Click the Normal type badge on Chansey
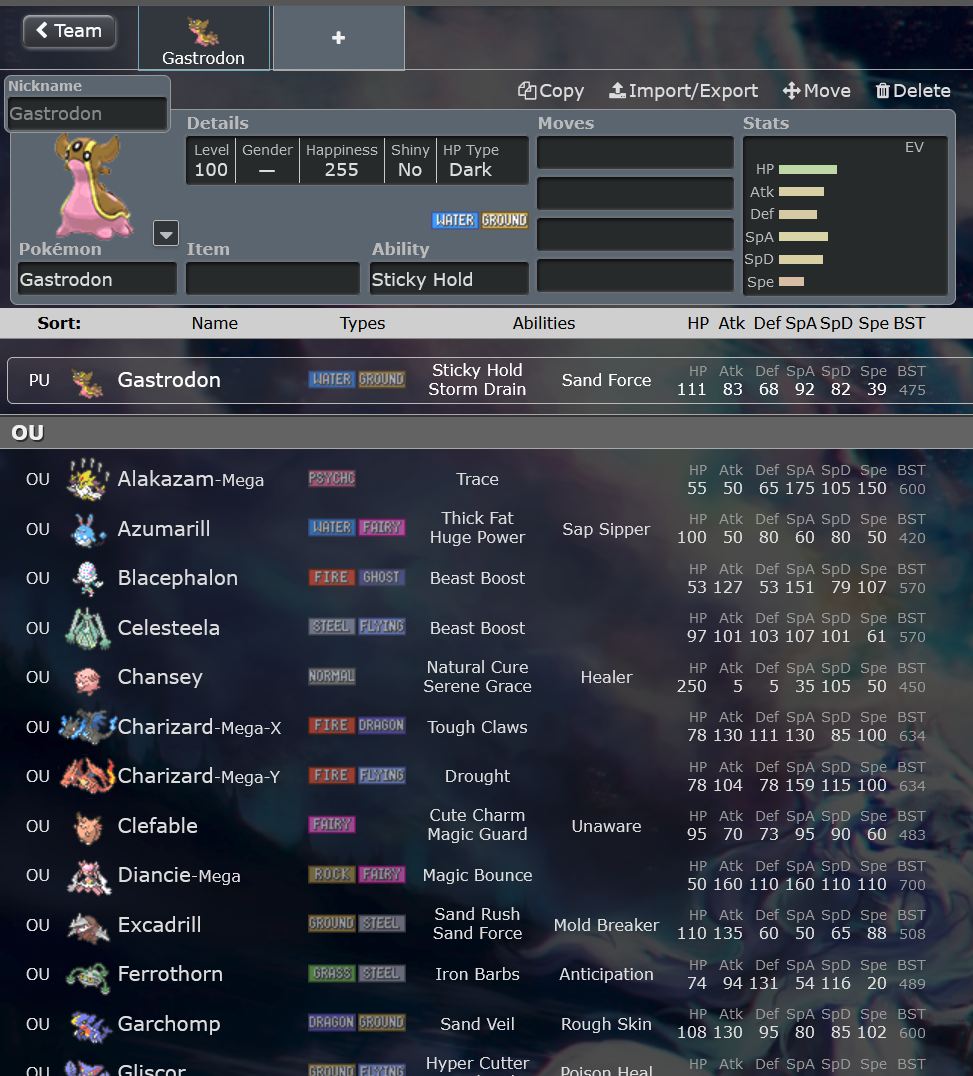This screenshot has height=1076, width=973. (x=332, y=676)
